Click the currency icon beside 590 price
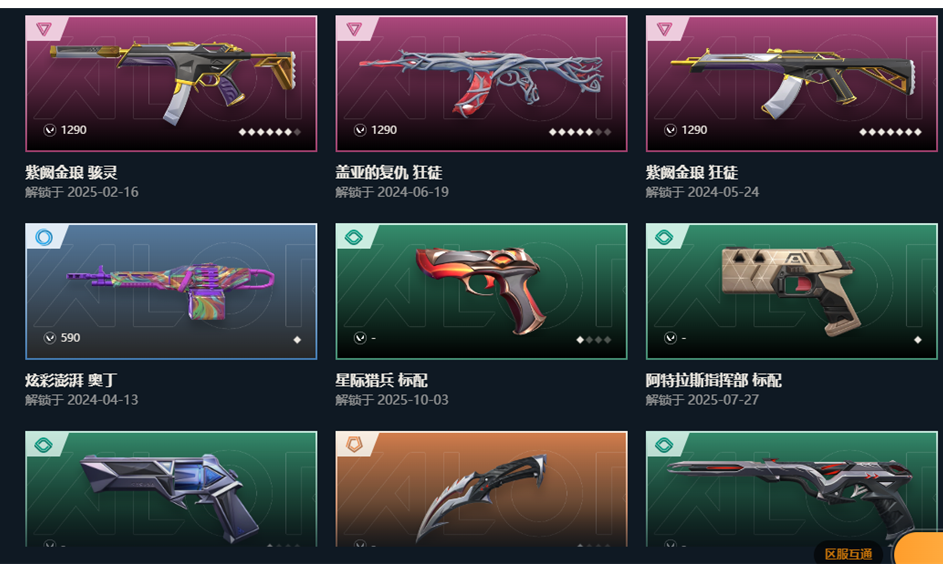The height and width of the screenshot is (564, 943). [50, 338]
